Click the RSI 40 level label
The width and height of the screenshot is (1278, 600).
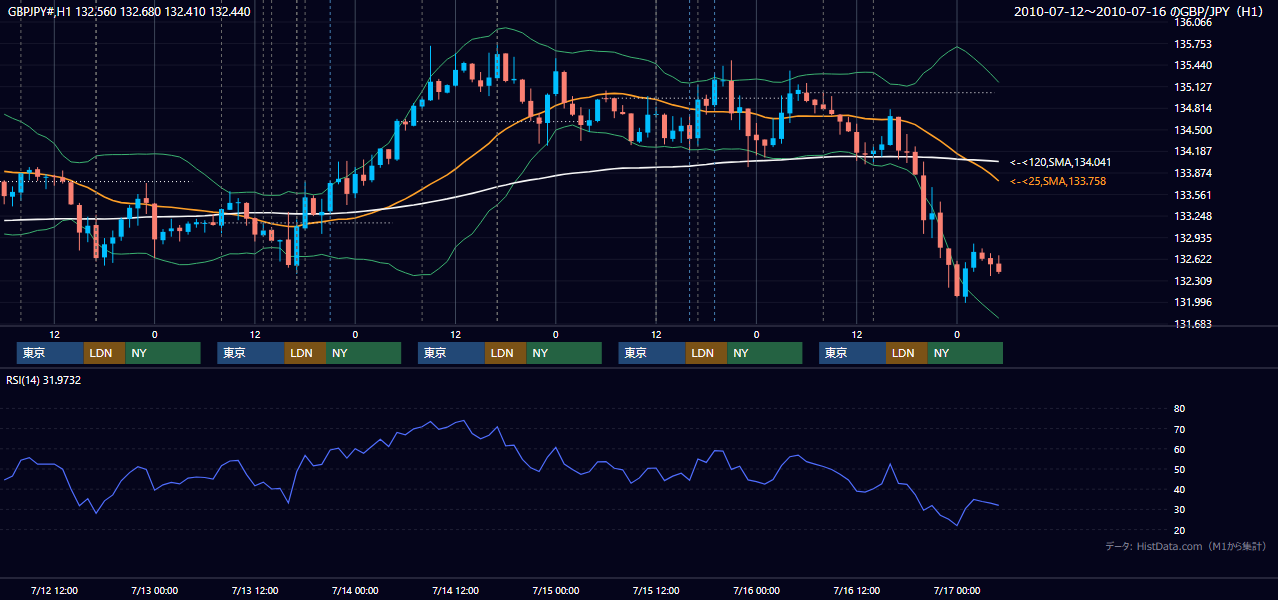point(1179,489)
